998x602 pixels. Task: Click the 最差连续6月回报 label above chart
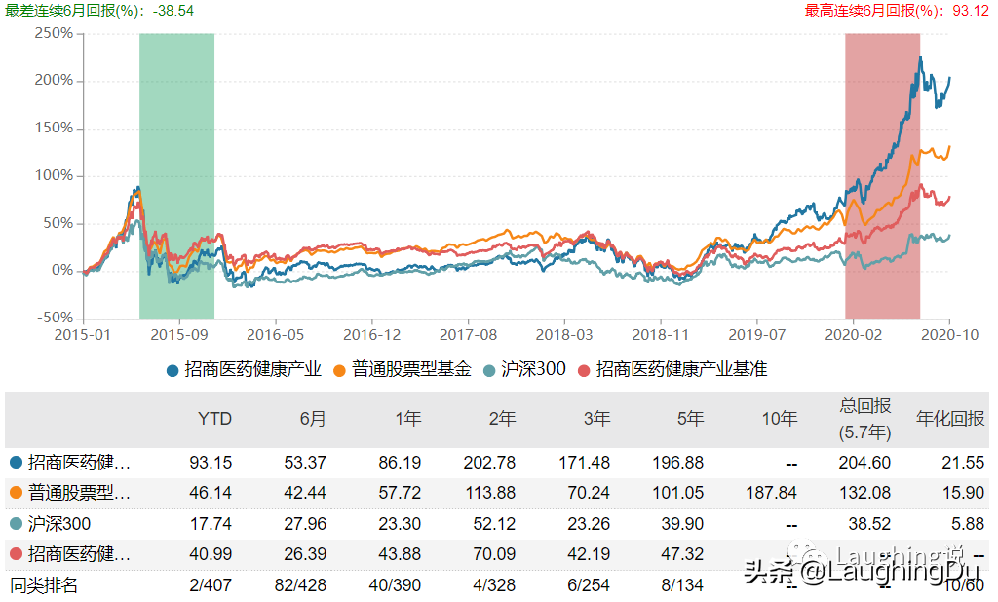pos(99,11)
